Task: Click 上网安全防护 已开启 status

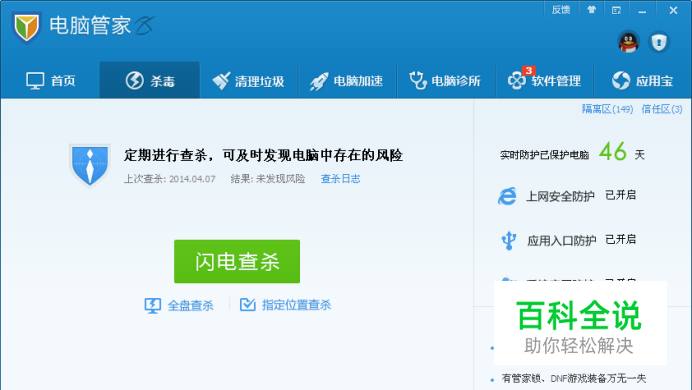Action: (621, 195)
